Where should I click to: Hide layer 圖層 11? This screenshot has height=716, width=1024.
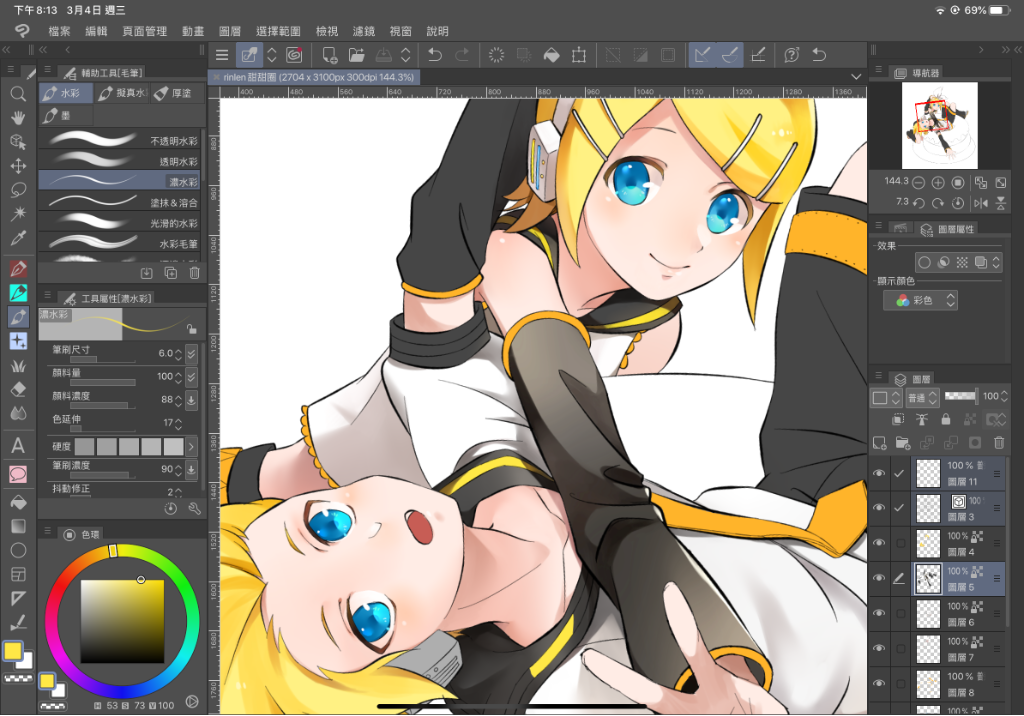(x=879, y=473)
